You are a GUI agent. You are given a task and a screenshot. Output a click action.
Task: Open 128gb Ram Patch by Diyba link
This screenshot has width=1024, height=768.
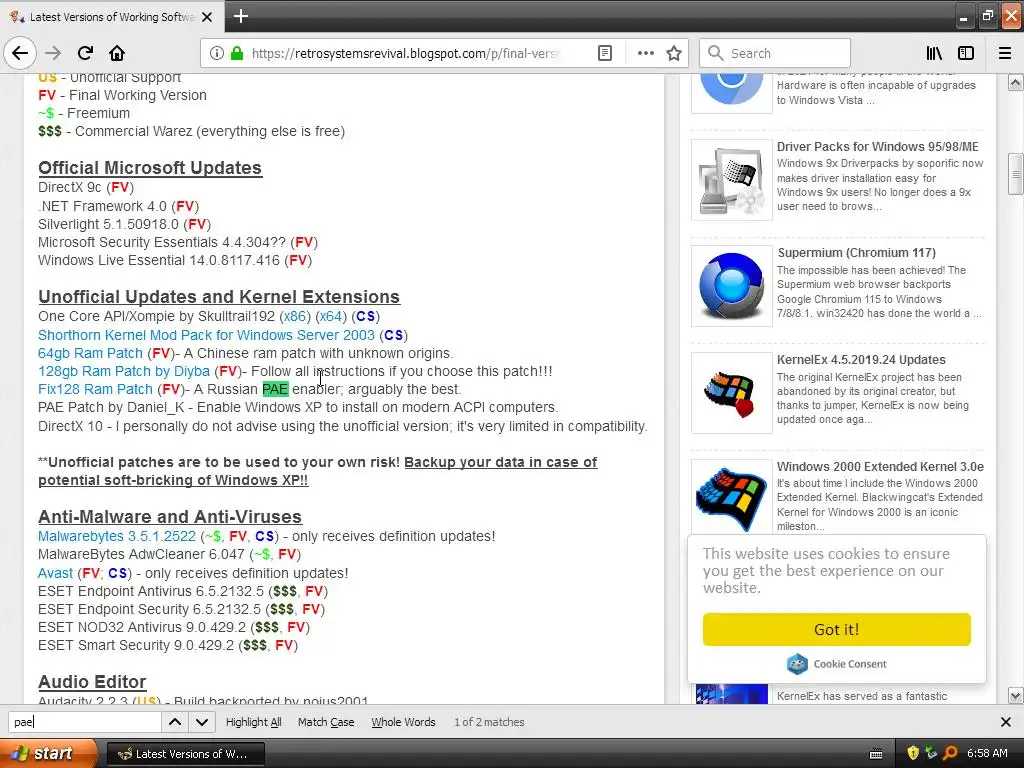[x=124, y=371]
